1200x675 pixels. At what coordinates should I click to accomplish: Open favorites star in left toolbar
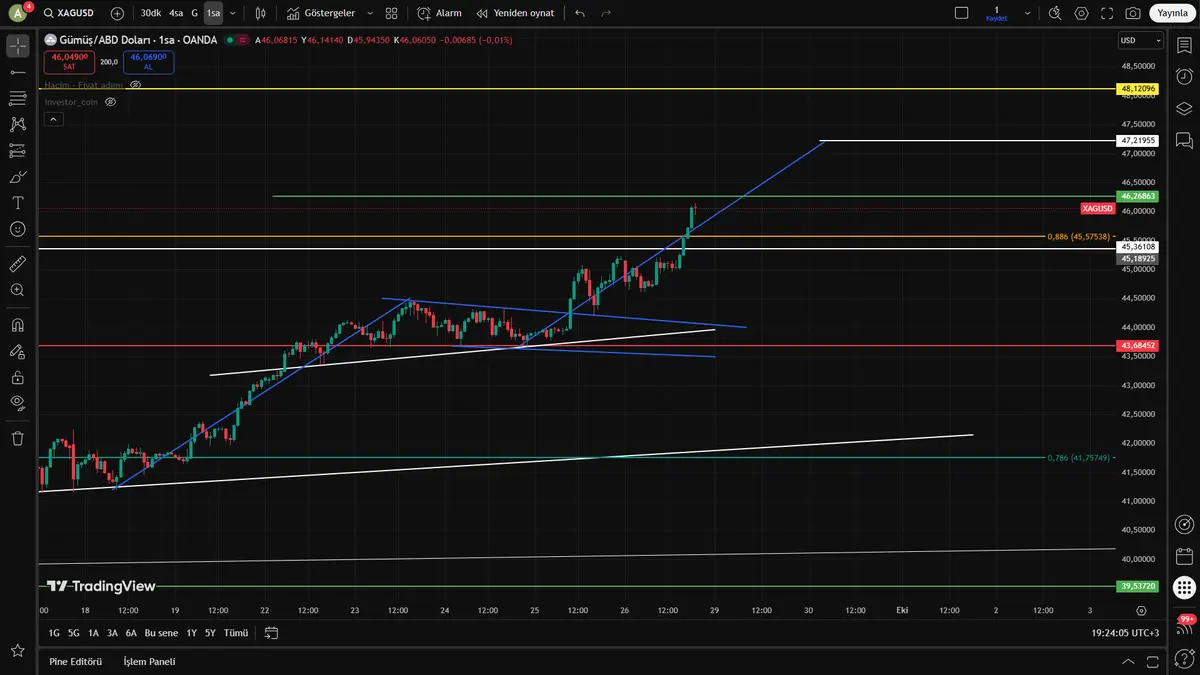(17, 651)
